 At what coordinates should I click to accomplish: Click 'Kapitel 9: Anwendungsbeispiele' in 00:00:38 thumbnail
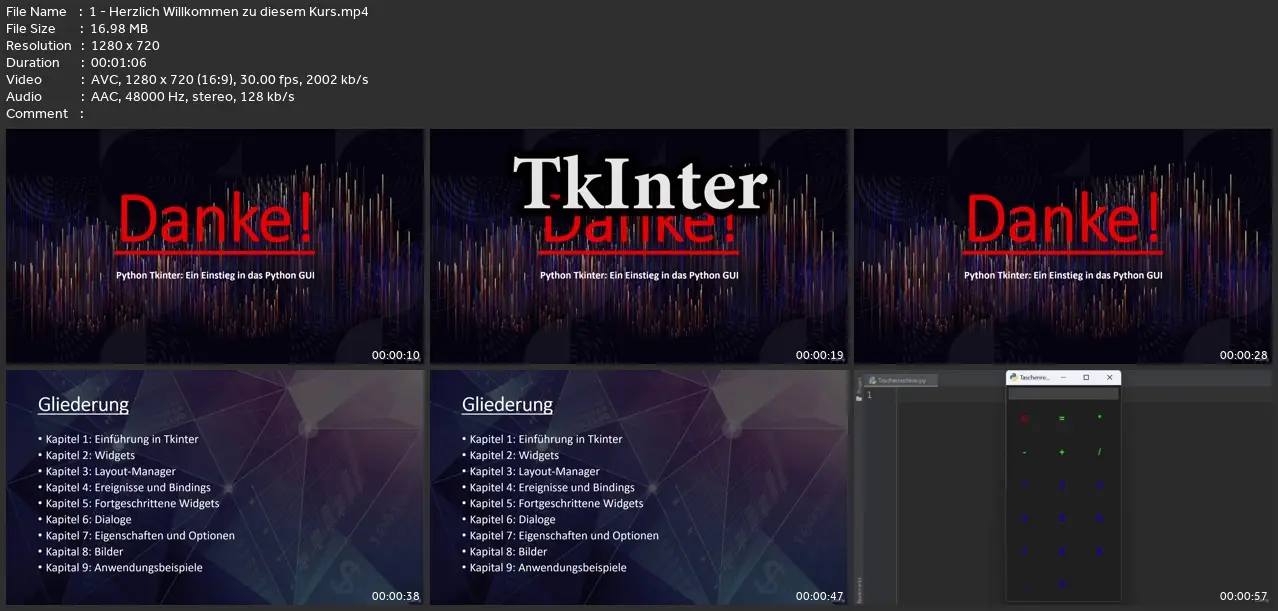pyautogui.click(x=124, y=567)
